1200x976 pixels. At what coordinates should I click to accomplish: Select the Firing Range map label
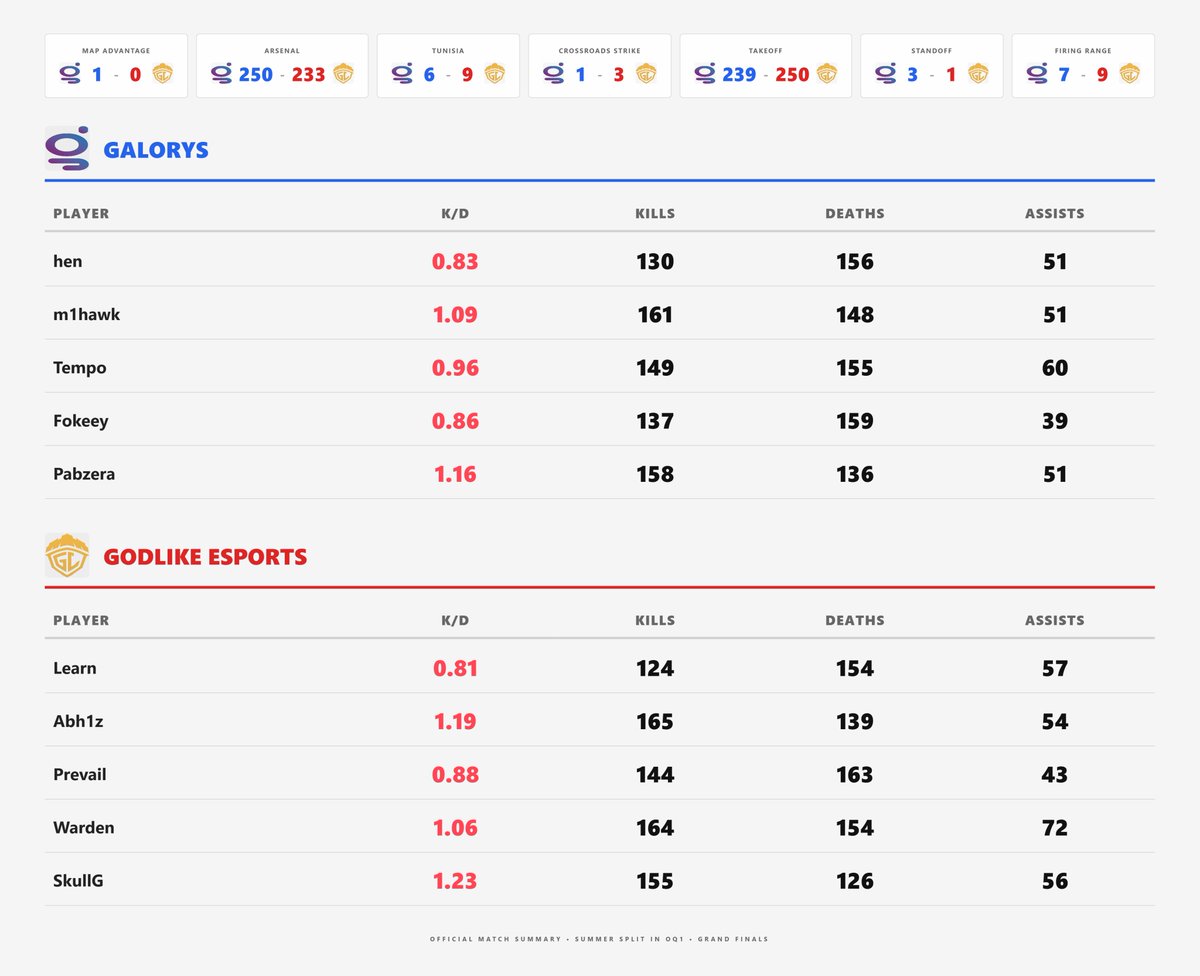1083,51
